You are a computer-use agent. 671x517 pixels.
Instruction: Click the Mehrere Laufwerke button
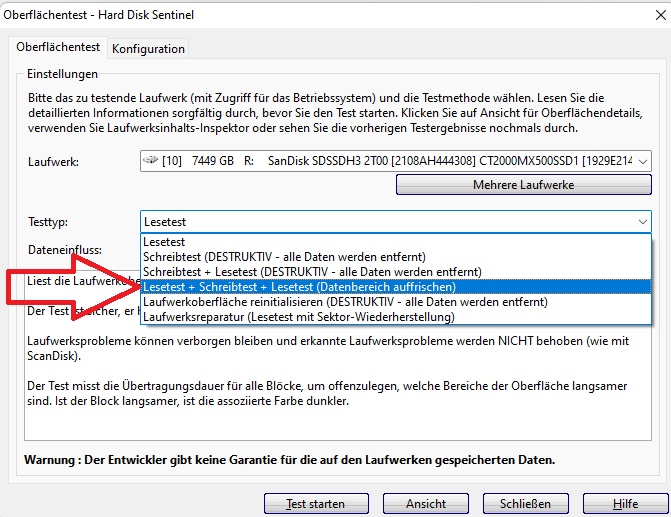(523, 185)
